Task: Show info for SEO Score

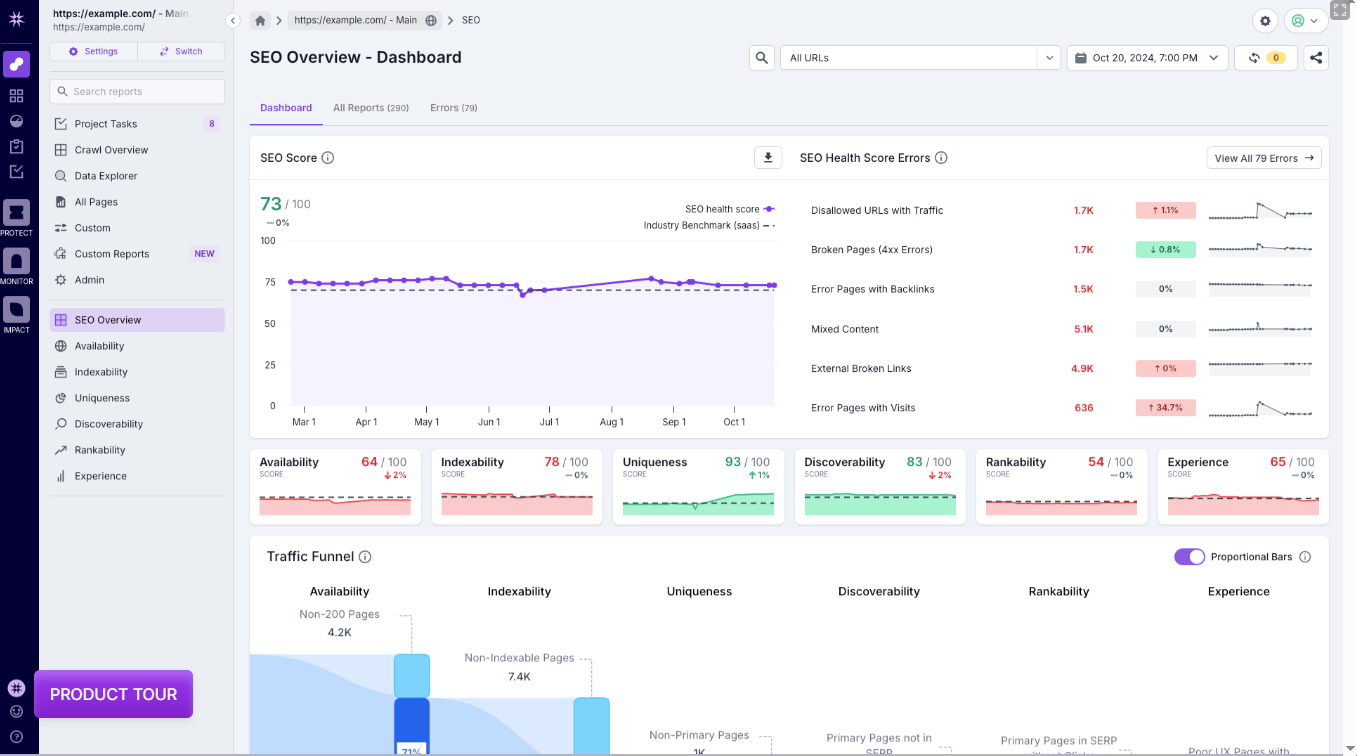Action: pos(328,158)
